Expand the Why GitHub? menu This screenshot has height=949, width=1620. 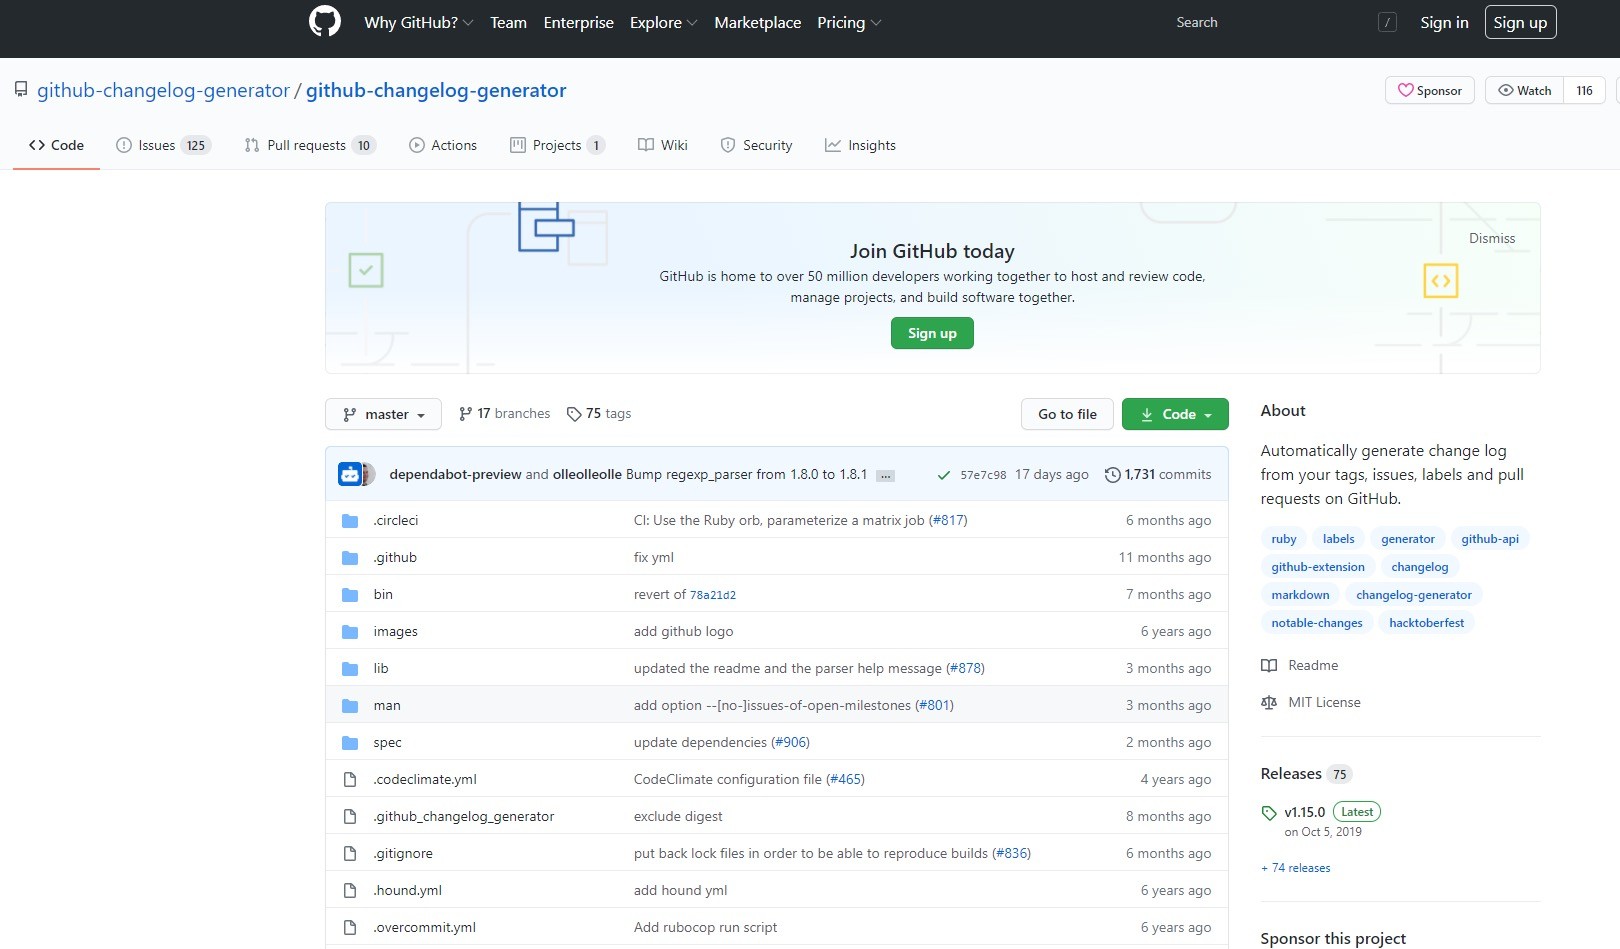coord(419,22)
